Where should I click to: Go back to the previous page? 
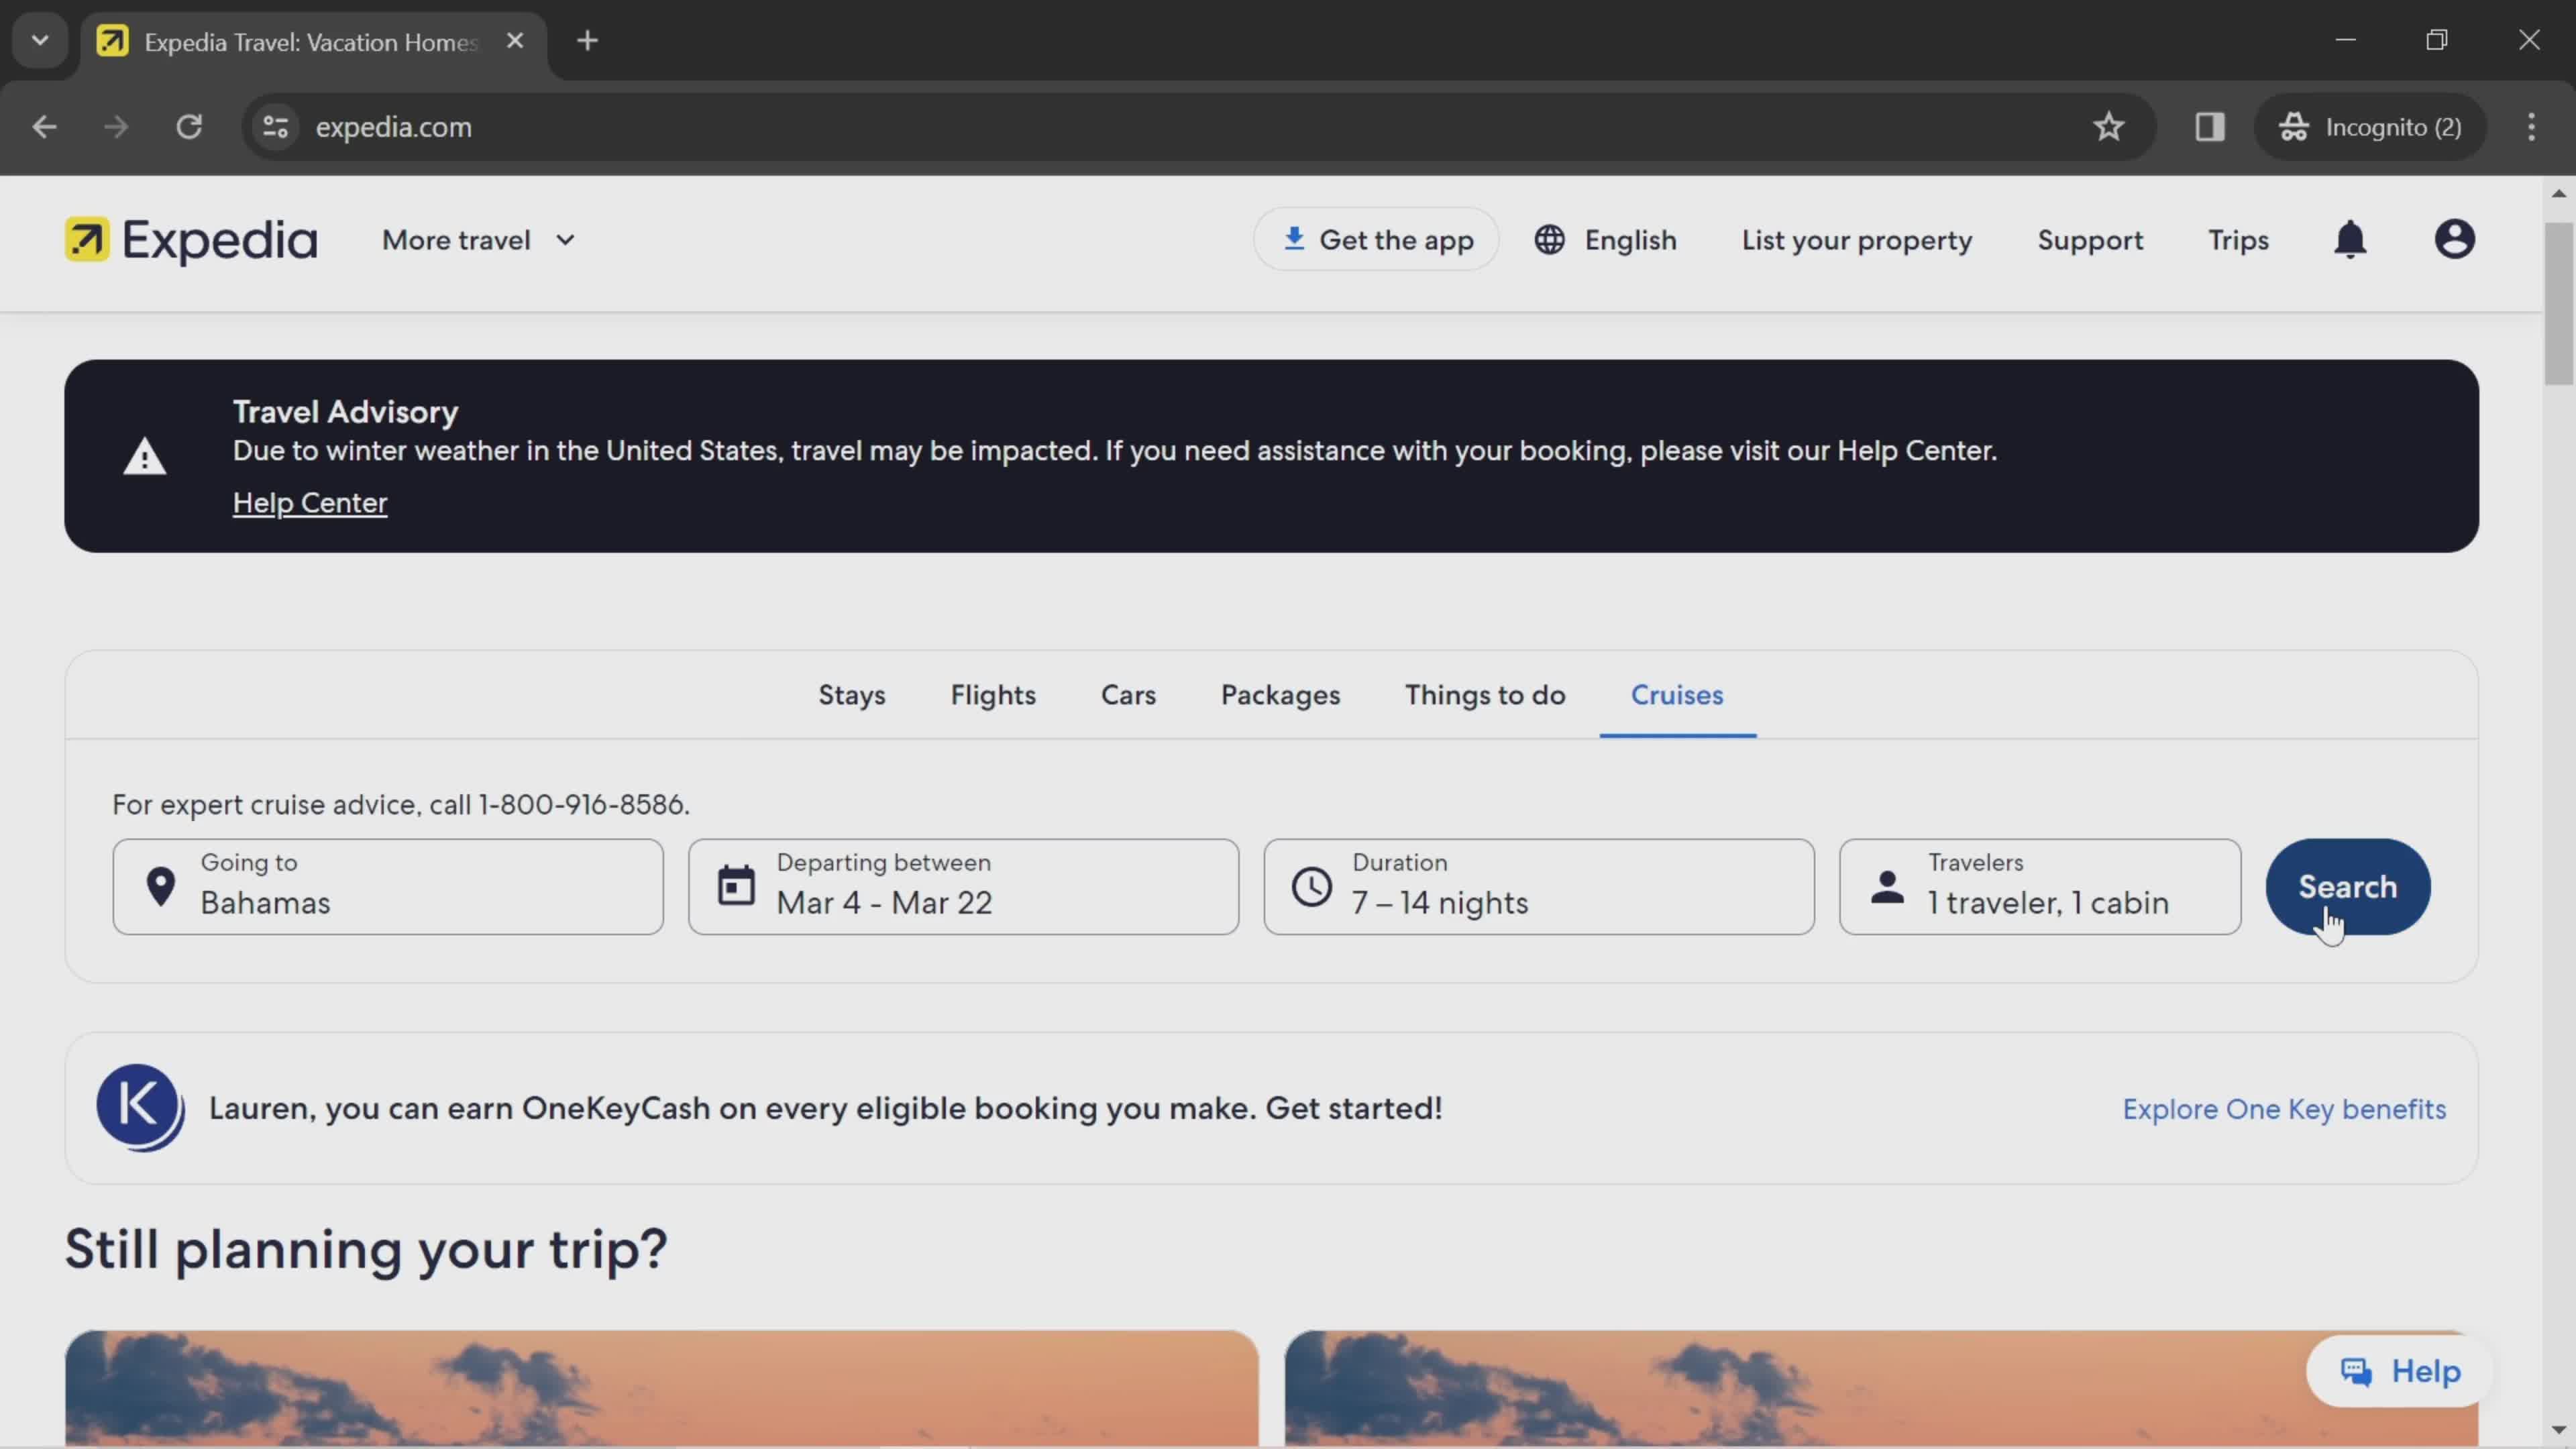[x=44, y=127]
